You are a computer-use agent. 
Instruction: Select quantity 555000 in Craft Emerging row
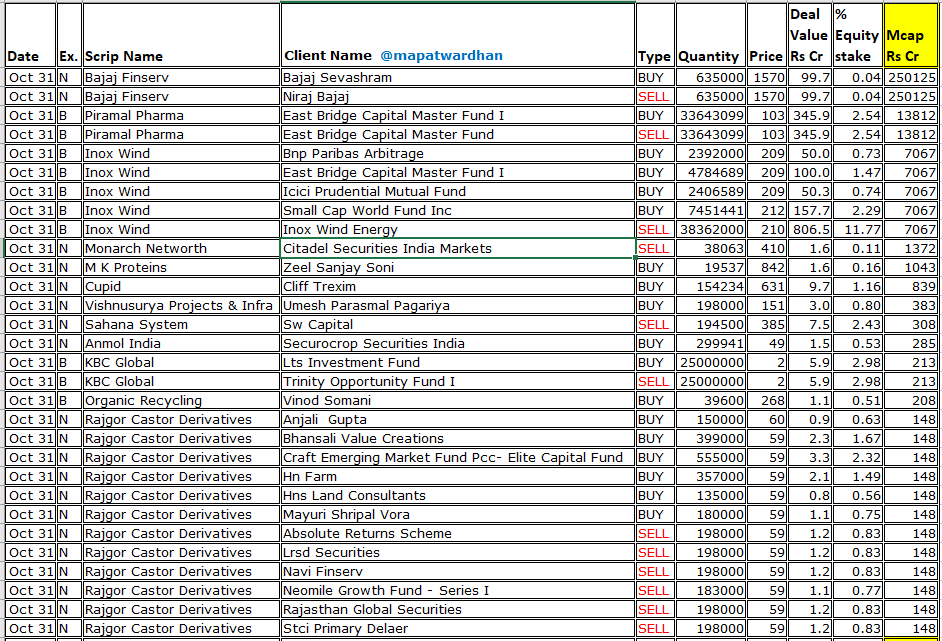coord(711,458)
